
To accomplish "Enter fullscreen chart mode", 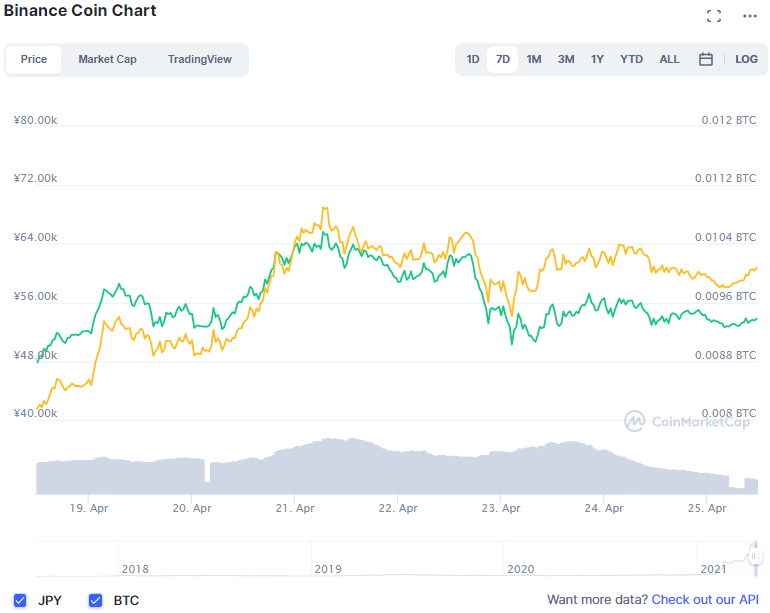I will click(x=714, y=16).
